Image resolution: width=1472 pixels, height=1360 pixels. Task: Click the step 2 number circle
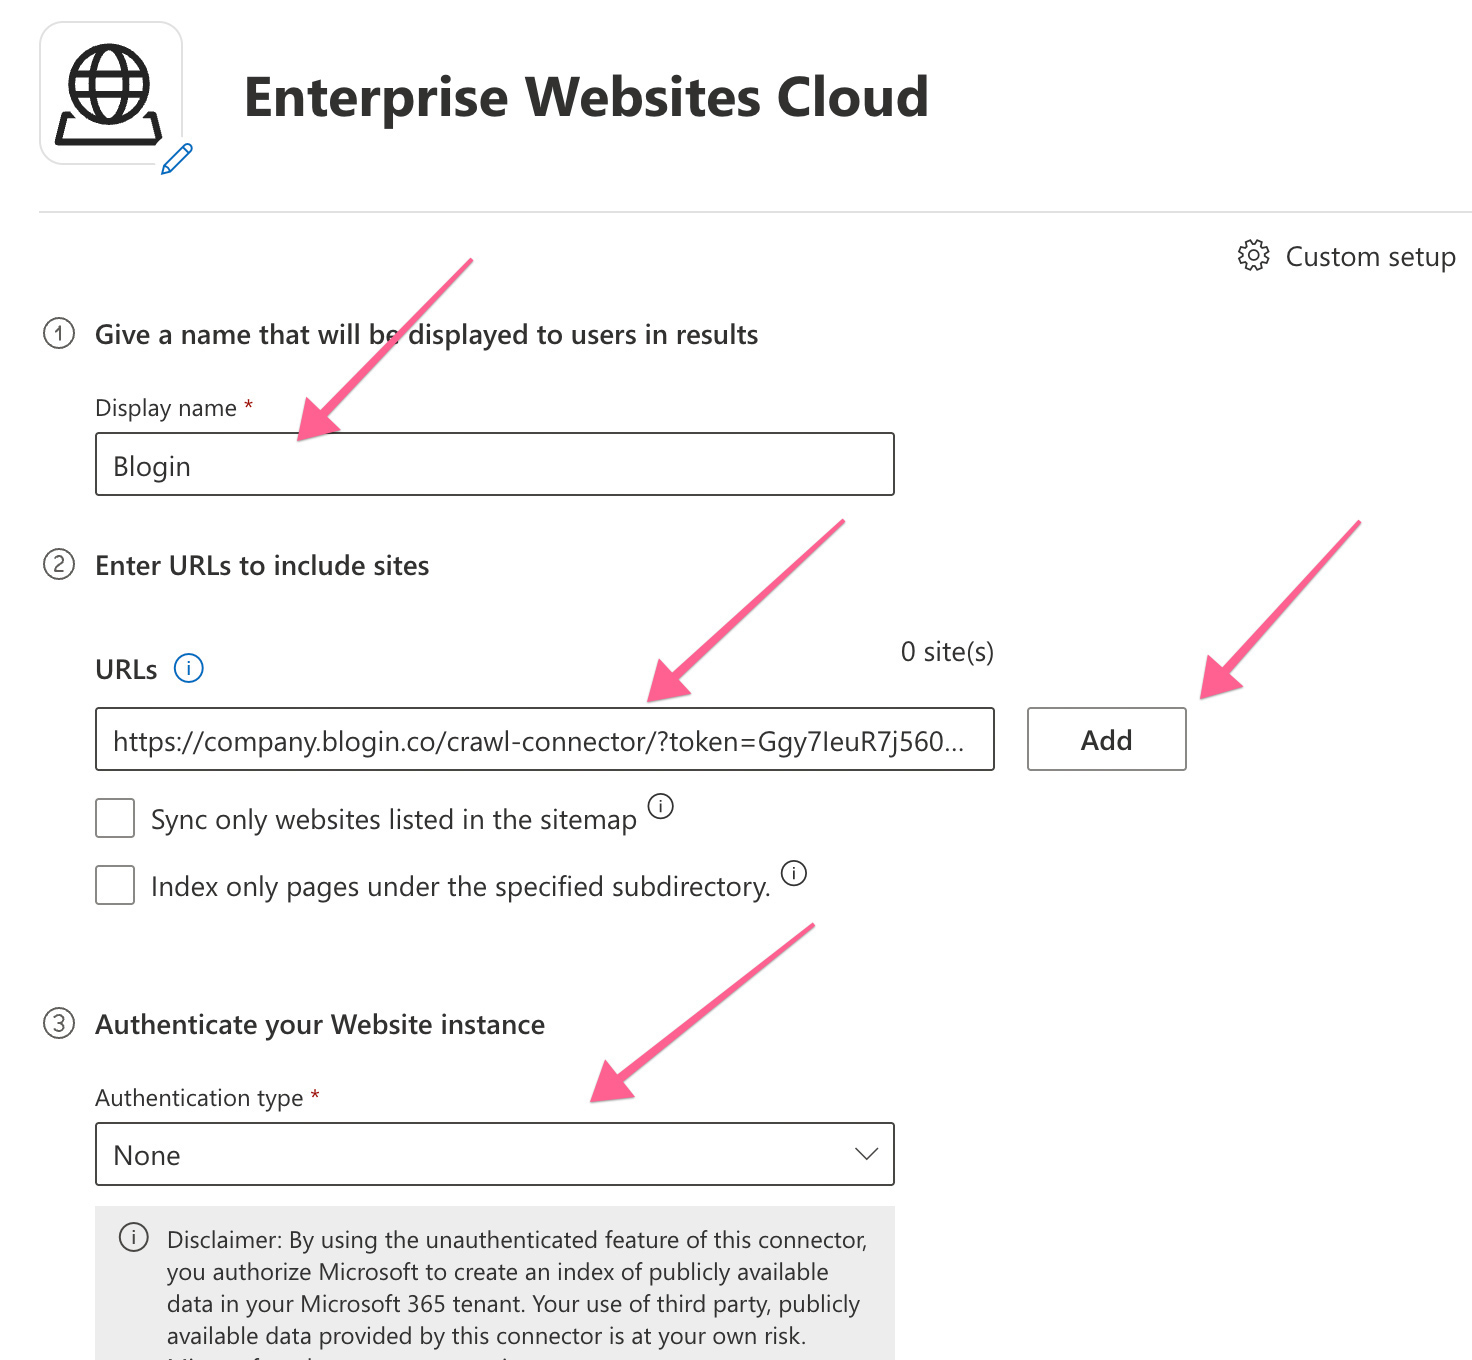point(59,565)
